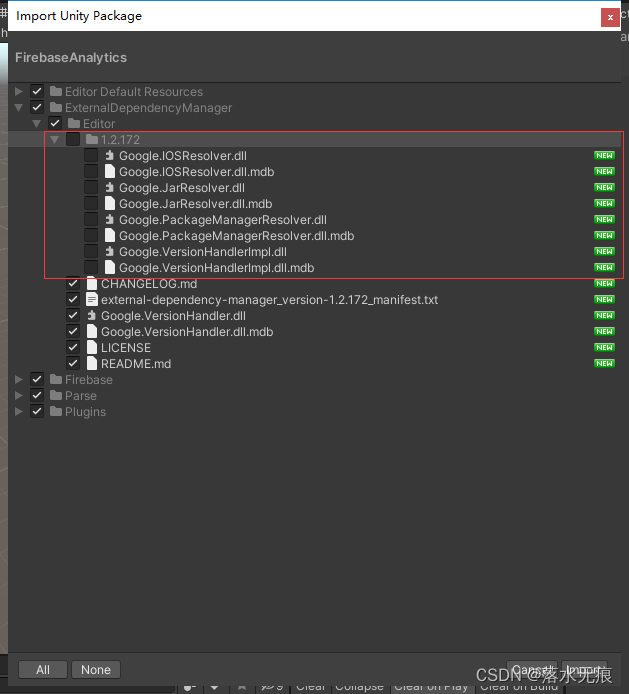The height and width of the screenshot is (694, 629).
Task: Uncheck the CHANGELOG.md checkbox
Action: pyautogui.click(x=73, y=283)
